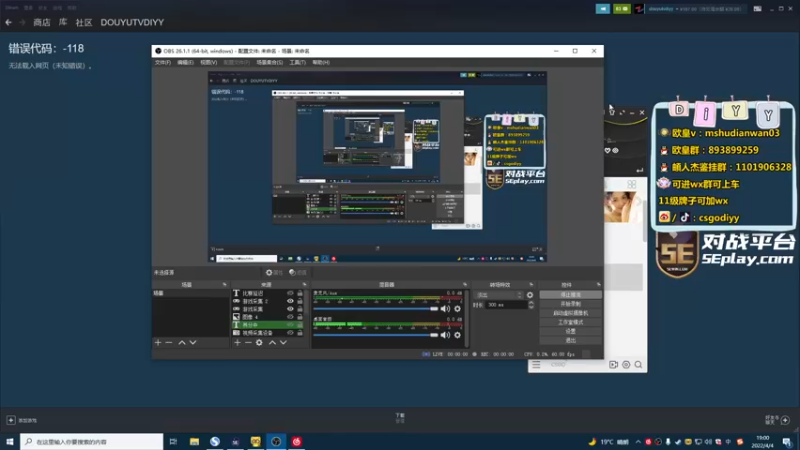800x450 pixels.
Task: Go to Steam 库 library tab
Action: pyautogui.click(x=63, y=22)
